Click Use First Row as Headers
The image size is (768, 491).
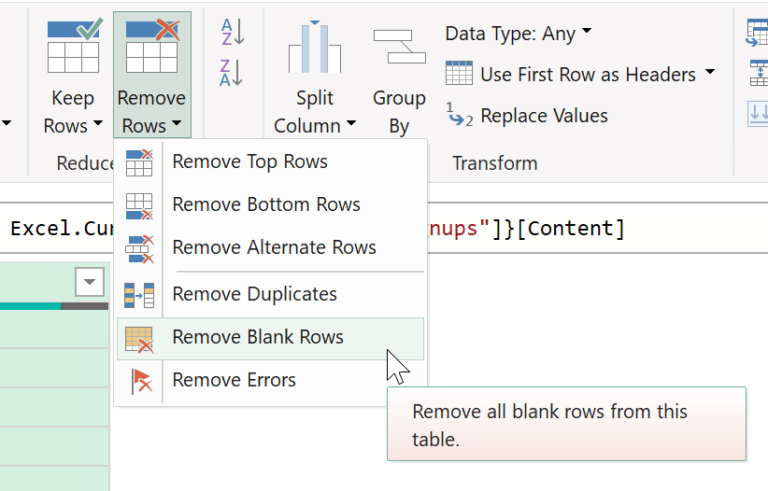588,74
